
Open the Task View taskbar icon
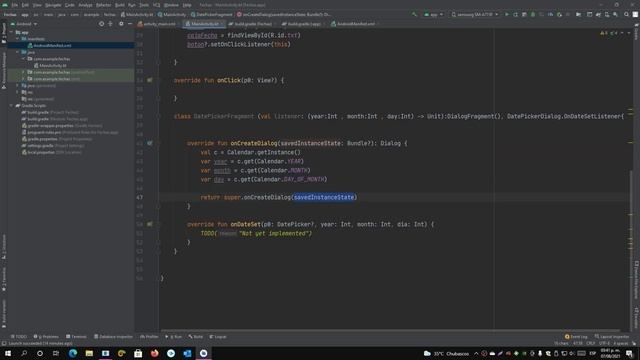(56, 353)
